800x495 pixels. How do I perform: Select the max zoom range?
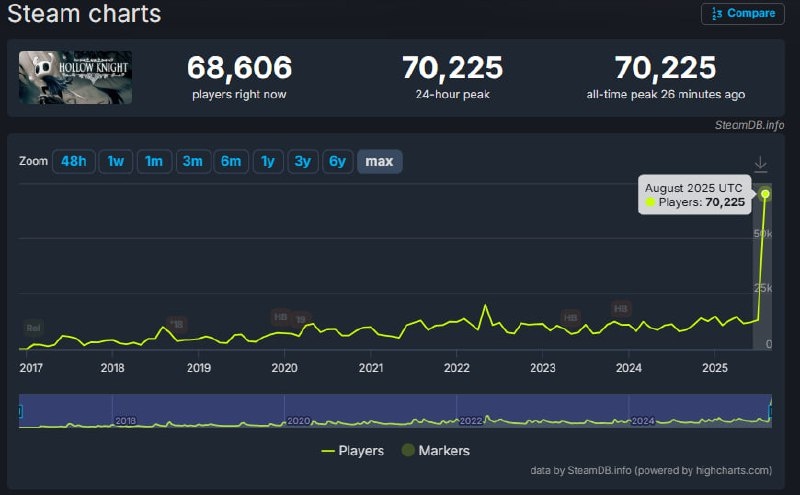point(380,161)
